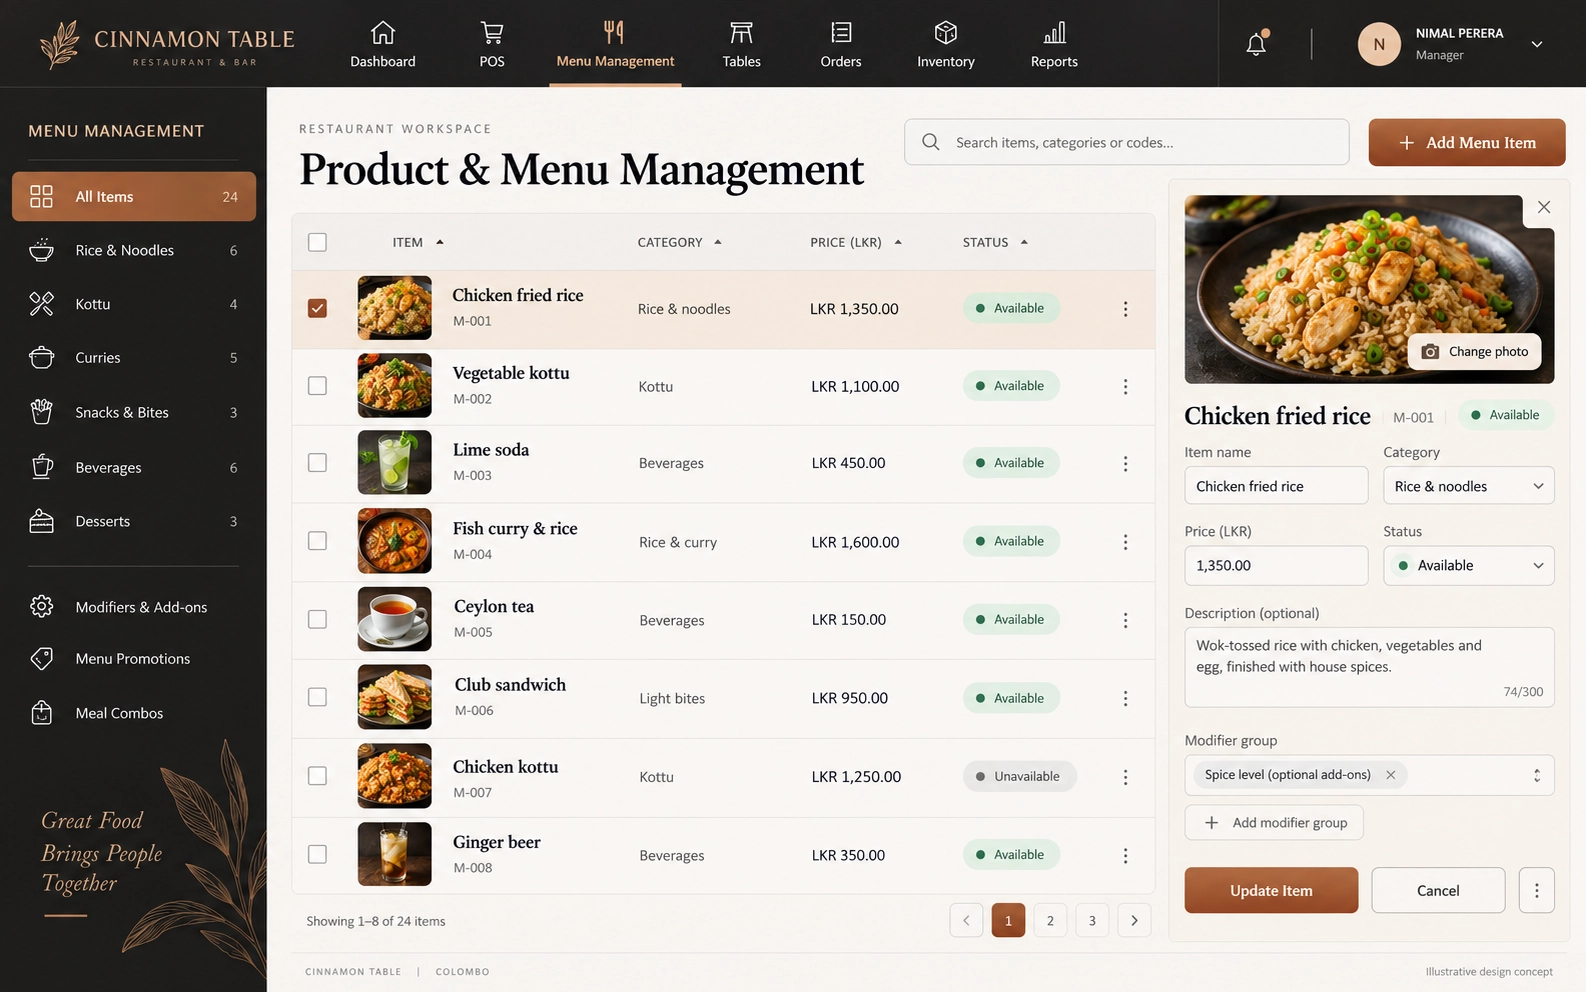Click Add modifier group button
The image size is (1586, 992).
click(1274, 822)
